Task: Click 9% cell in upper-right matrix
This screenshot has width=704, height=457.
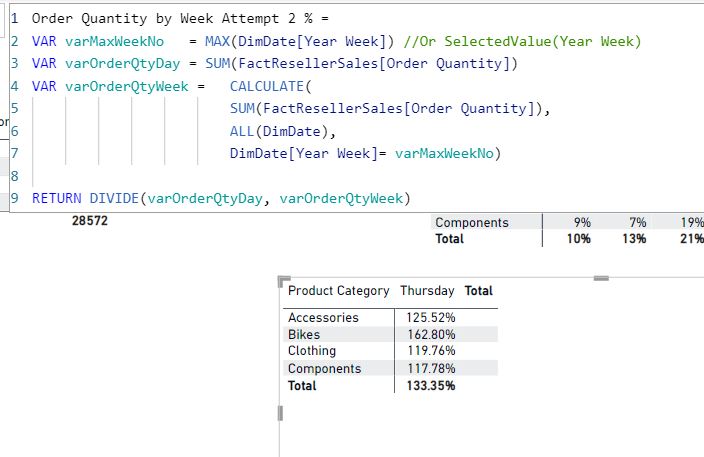Action: pyautogui.click(x=582, y=223)
